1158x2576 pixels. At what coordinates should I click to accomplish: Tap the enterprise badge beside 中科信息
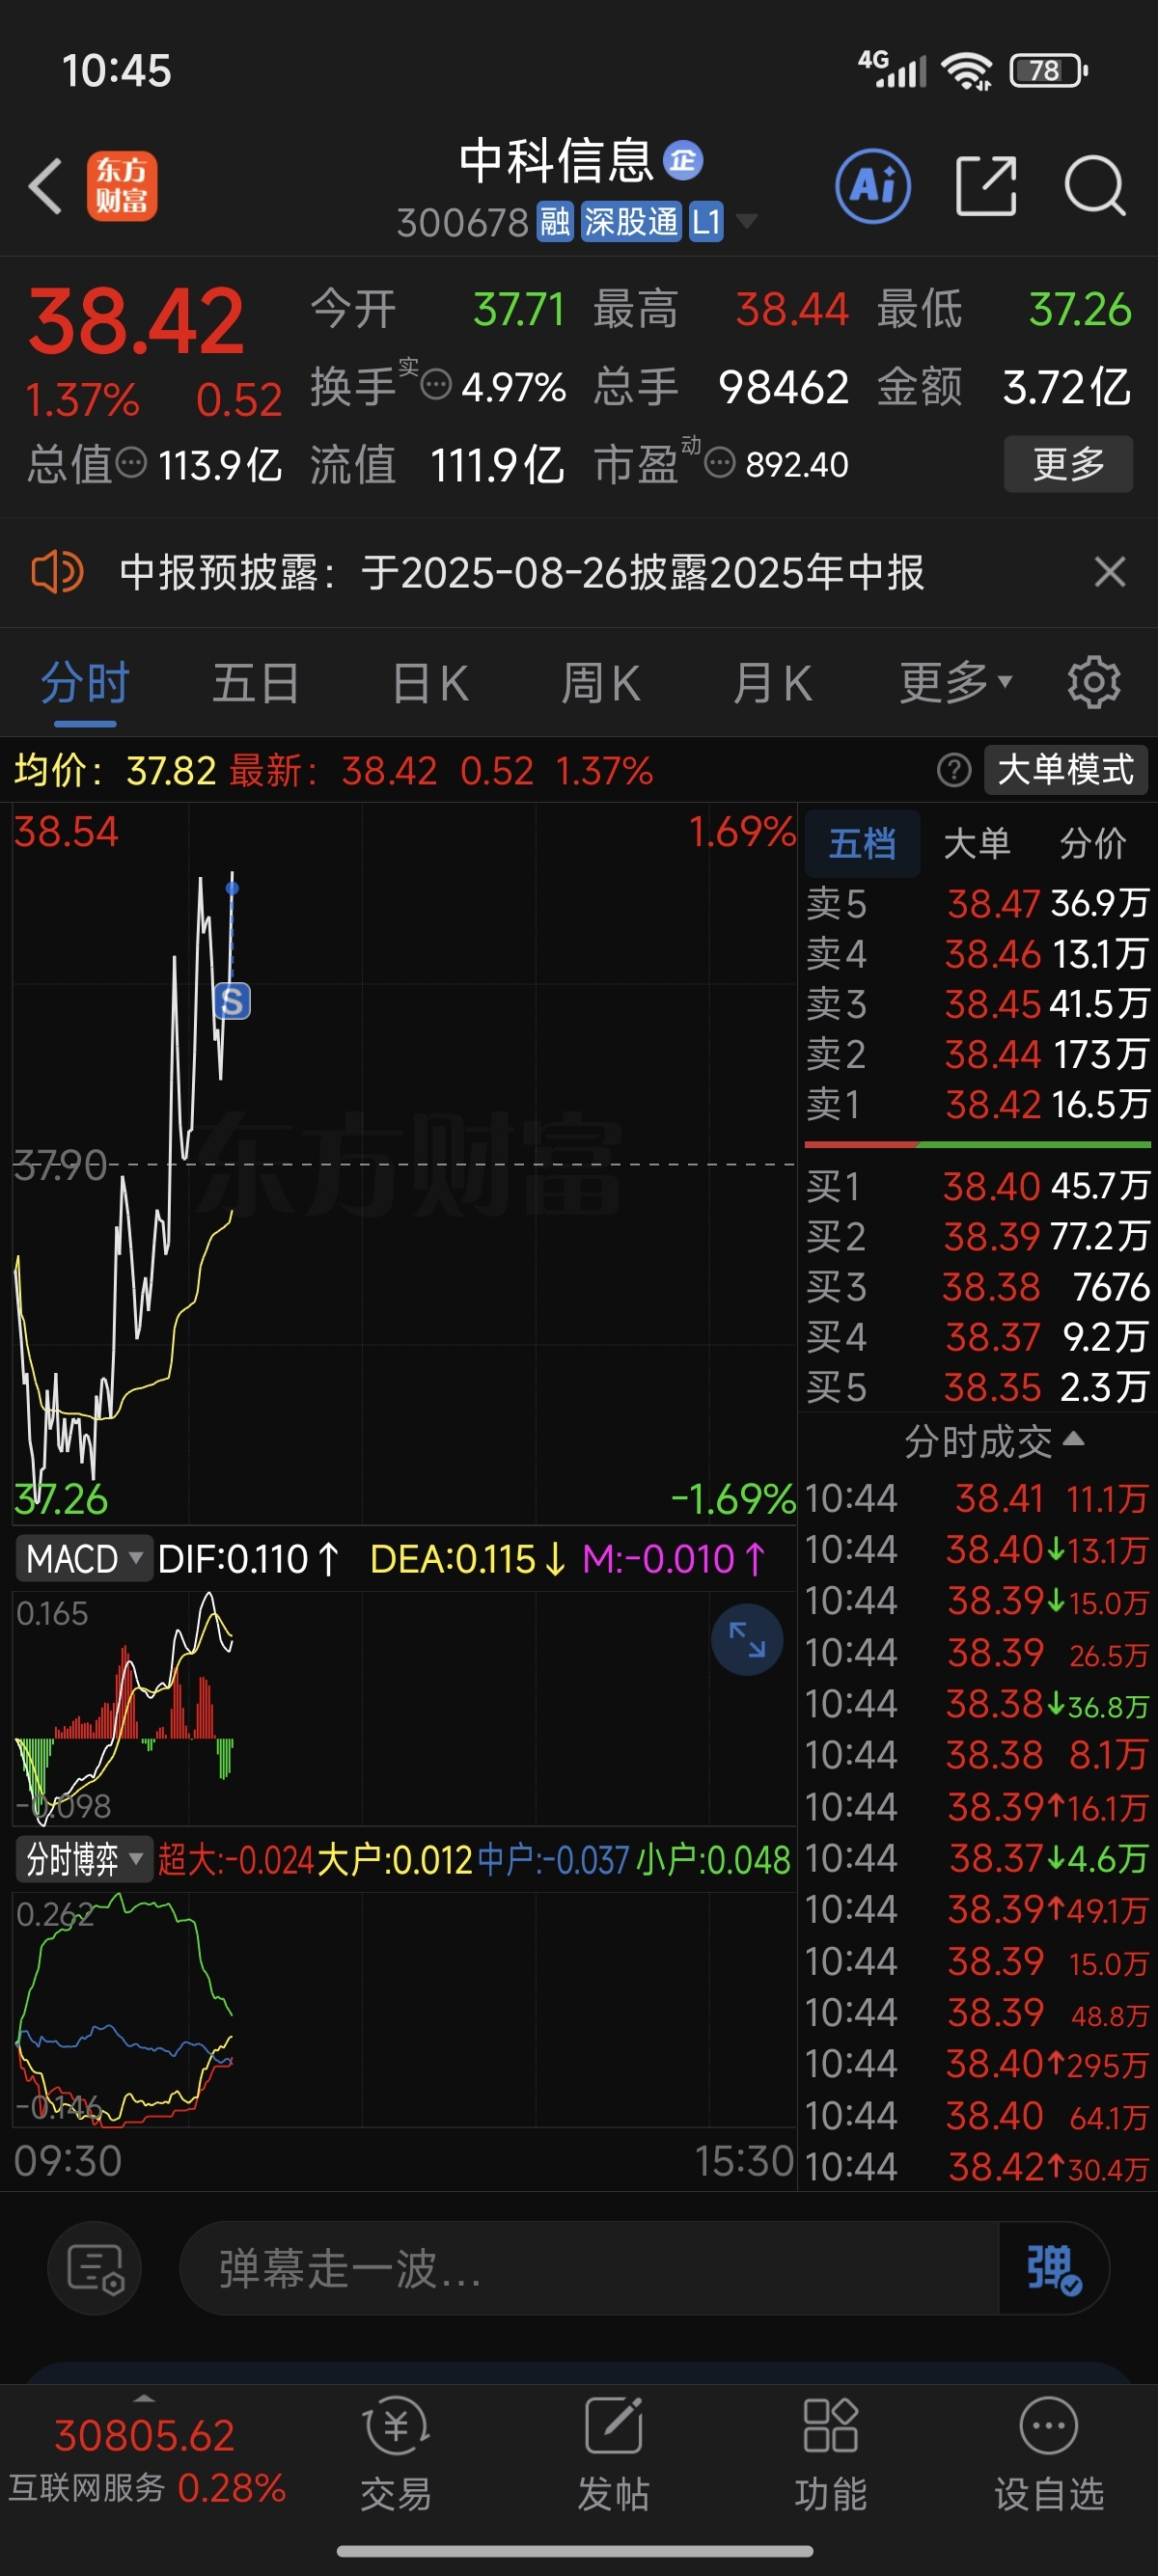coord(683,160)
